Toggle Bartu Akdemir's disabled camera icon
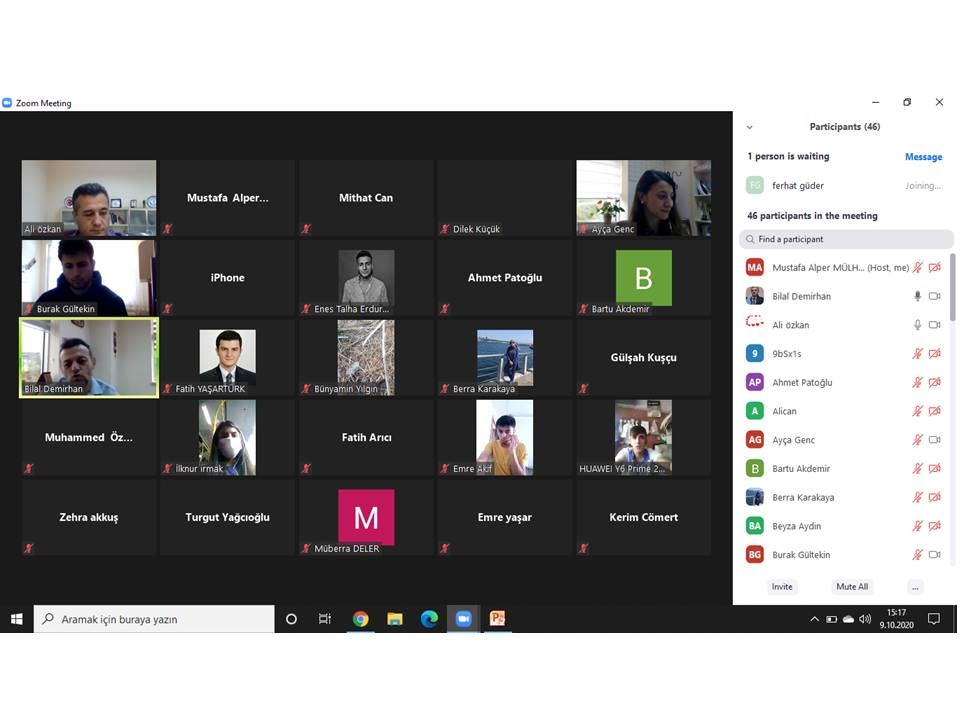The height and width of the screenshot is (720, 960). tap(935, 469)
